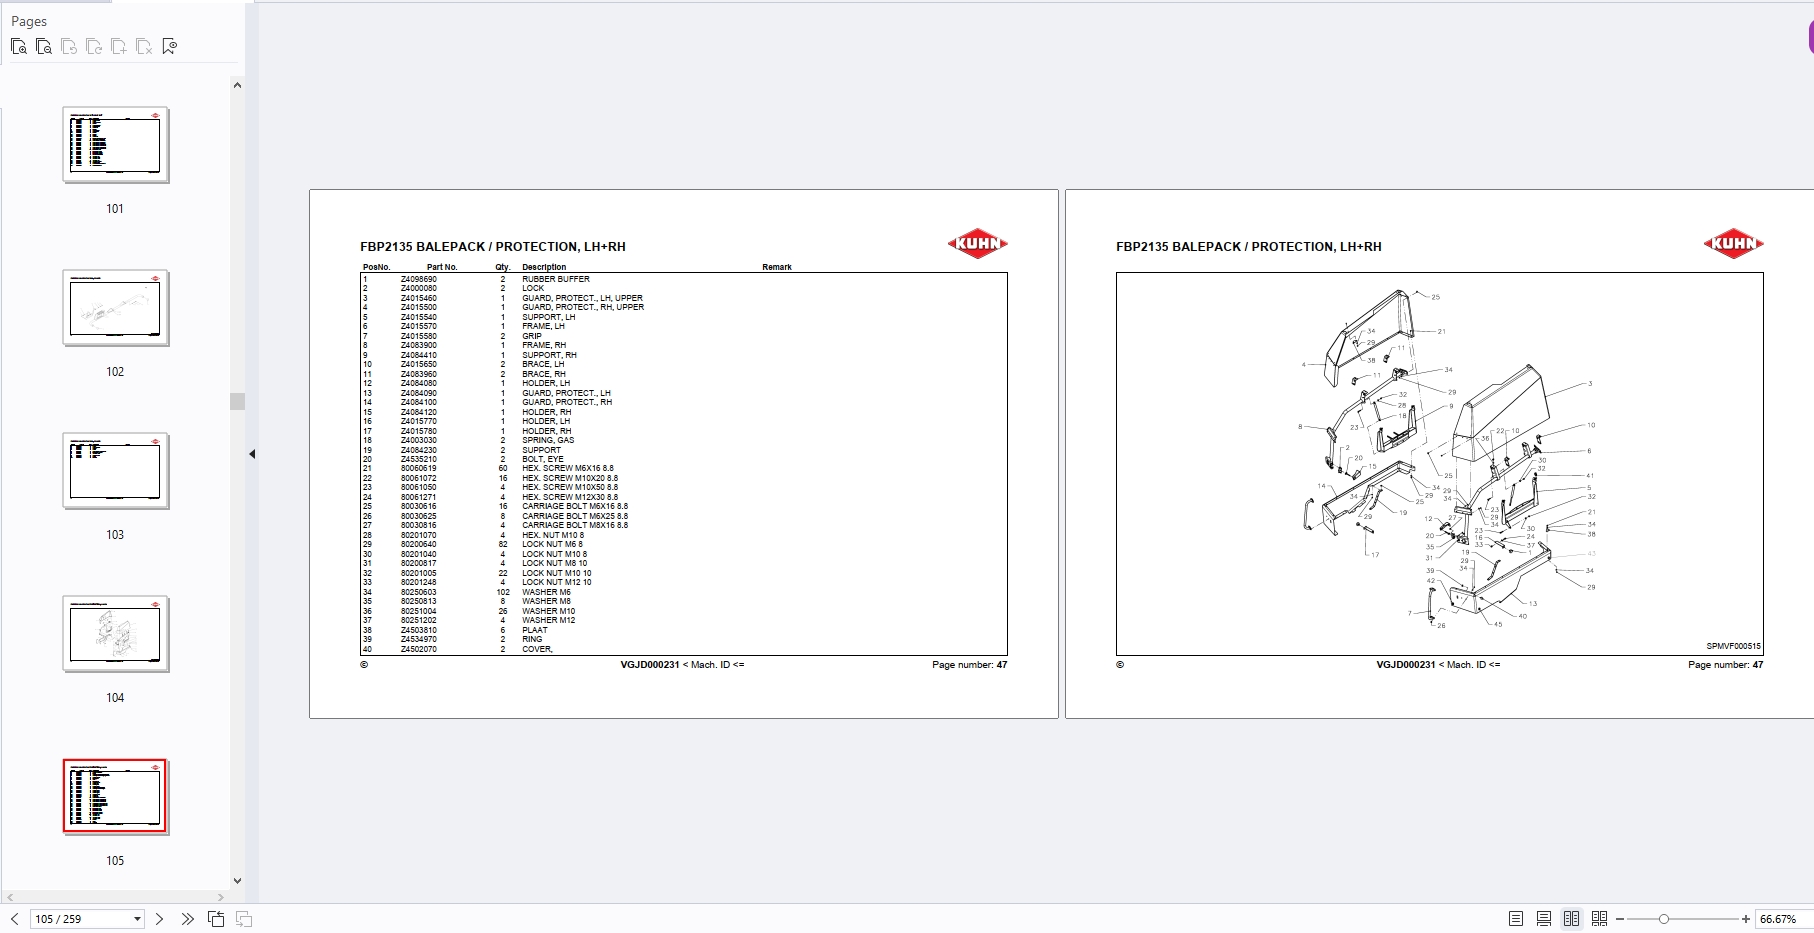This screenshot has height=933, width=1814.
Task: Toggle the bookmark view icon in Pages panel
Action: [169, 46]
